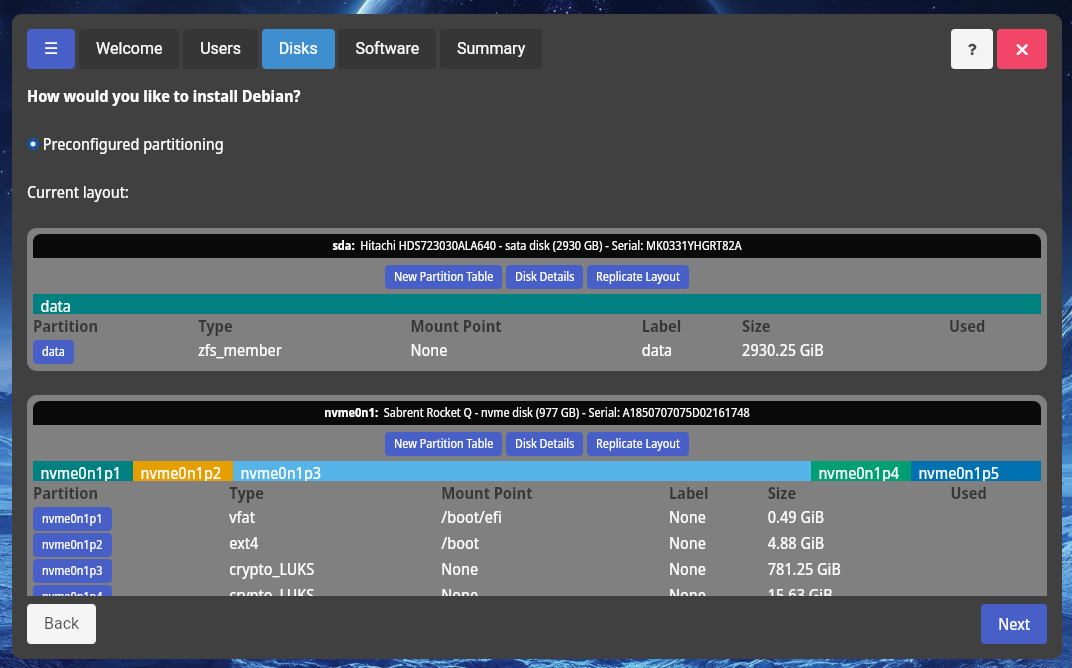Click New Partition Table for nvme0n1
1072x668 pixels.
pos(443,444)
